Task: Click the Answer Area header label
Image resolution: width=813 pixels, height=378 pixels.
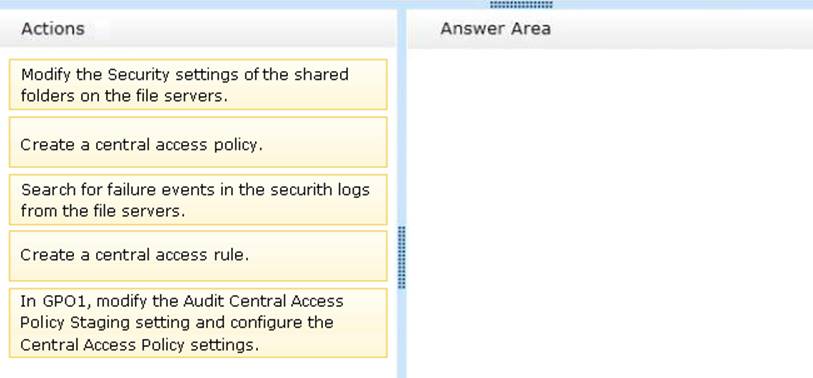Action: point(495,29)
